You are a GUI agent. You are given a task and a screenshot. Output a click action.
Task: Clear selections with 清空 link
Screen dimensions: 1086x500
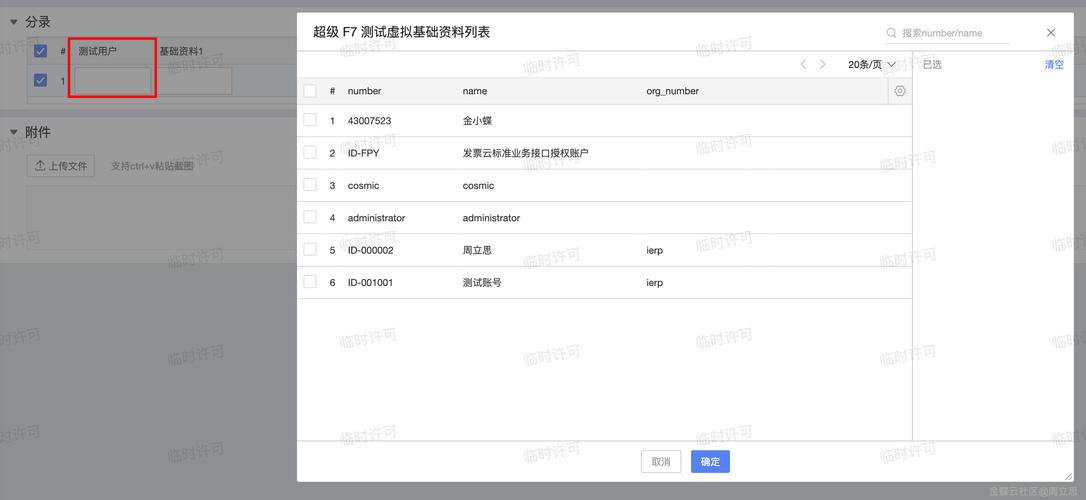(1054, 64)
